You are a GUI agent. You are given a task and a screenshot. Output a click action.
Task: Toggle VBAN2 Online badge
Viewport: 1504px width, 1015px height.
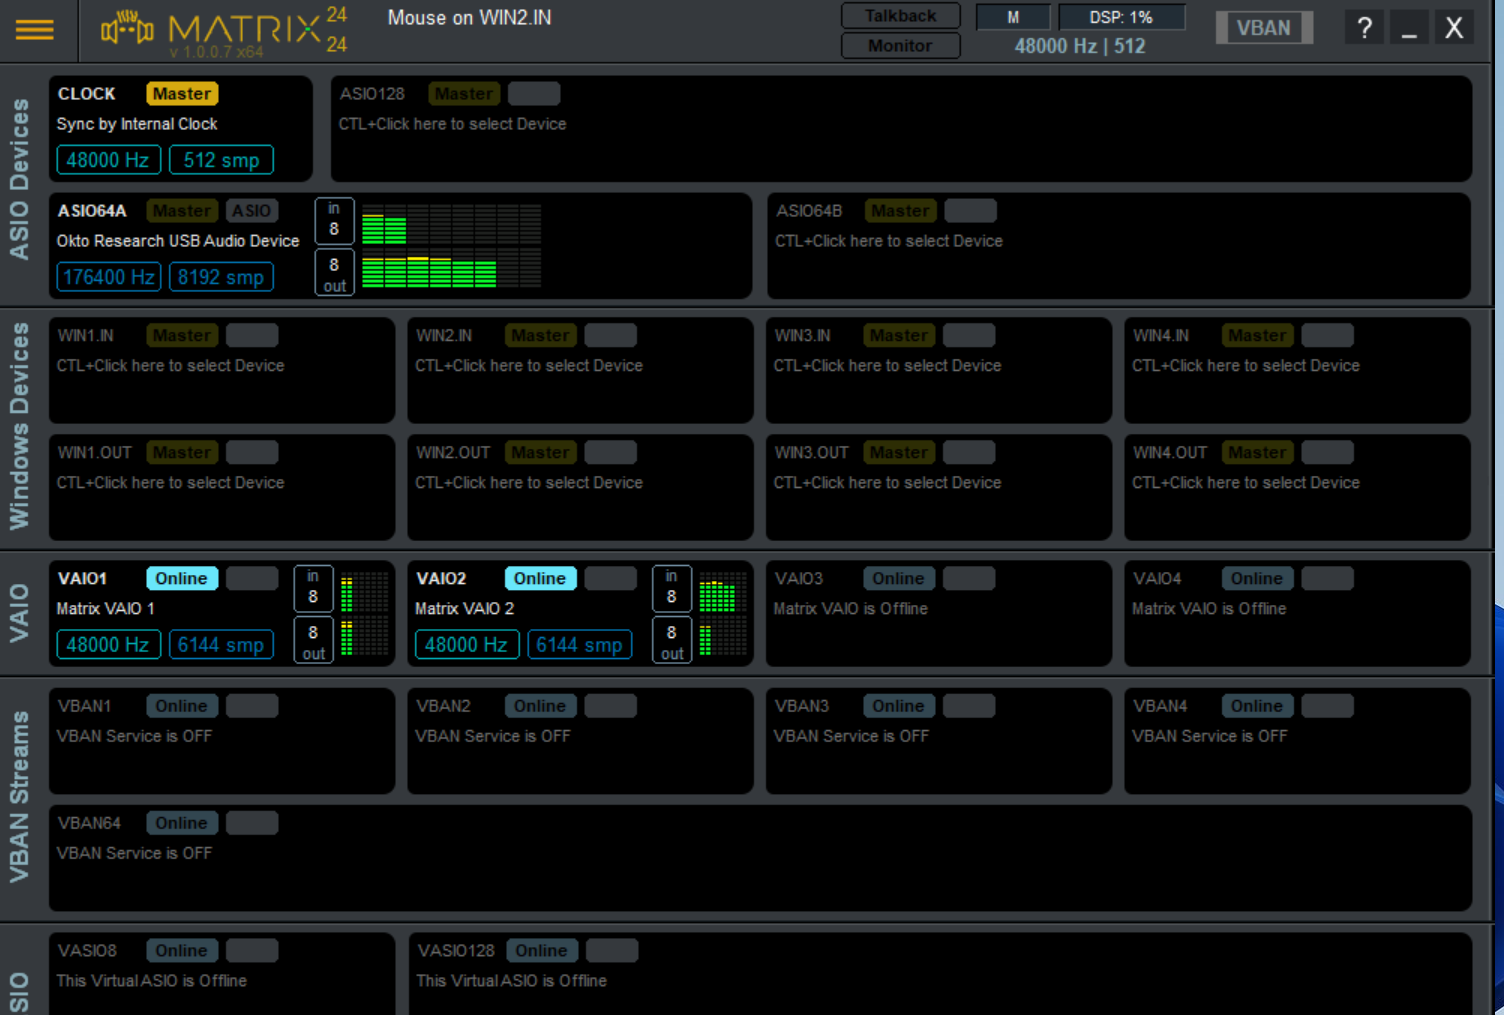click(x=540, y=706)
